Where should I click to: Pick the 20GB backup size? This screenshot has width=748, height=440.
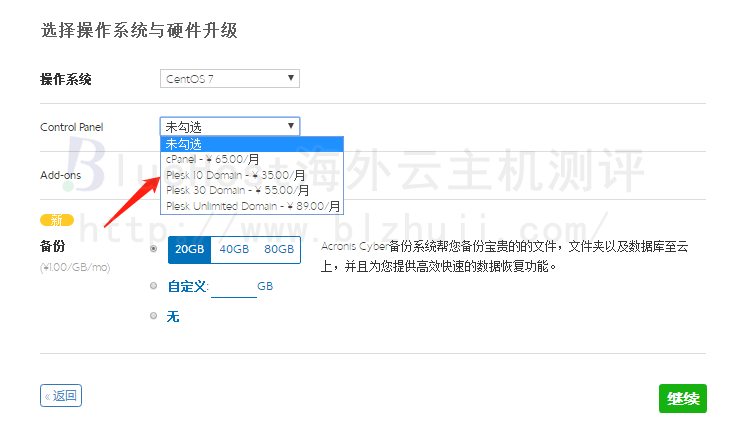click(189, 250)
